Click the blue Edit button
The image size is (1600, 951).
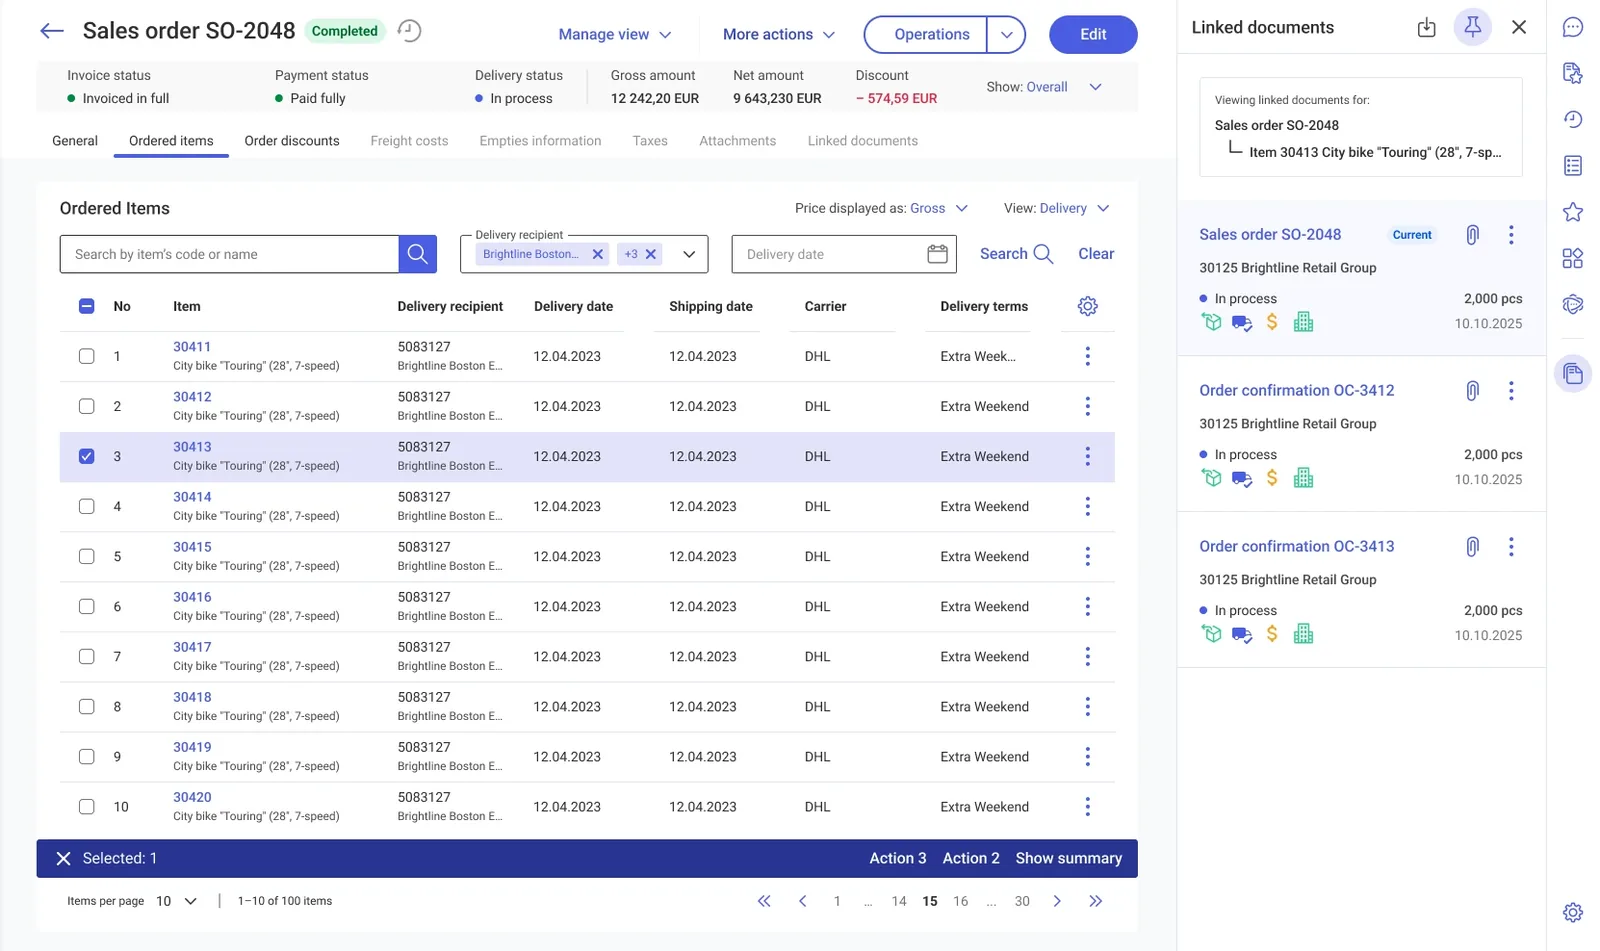[1093, 34]
